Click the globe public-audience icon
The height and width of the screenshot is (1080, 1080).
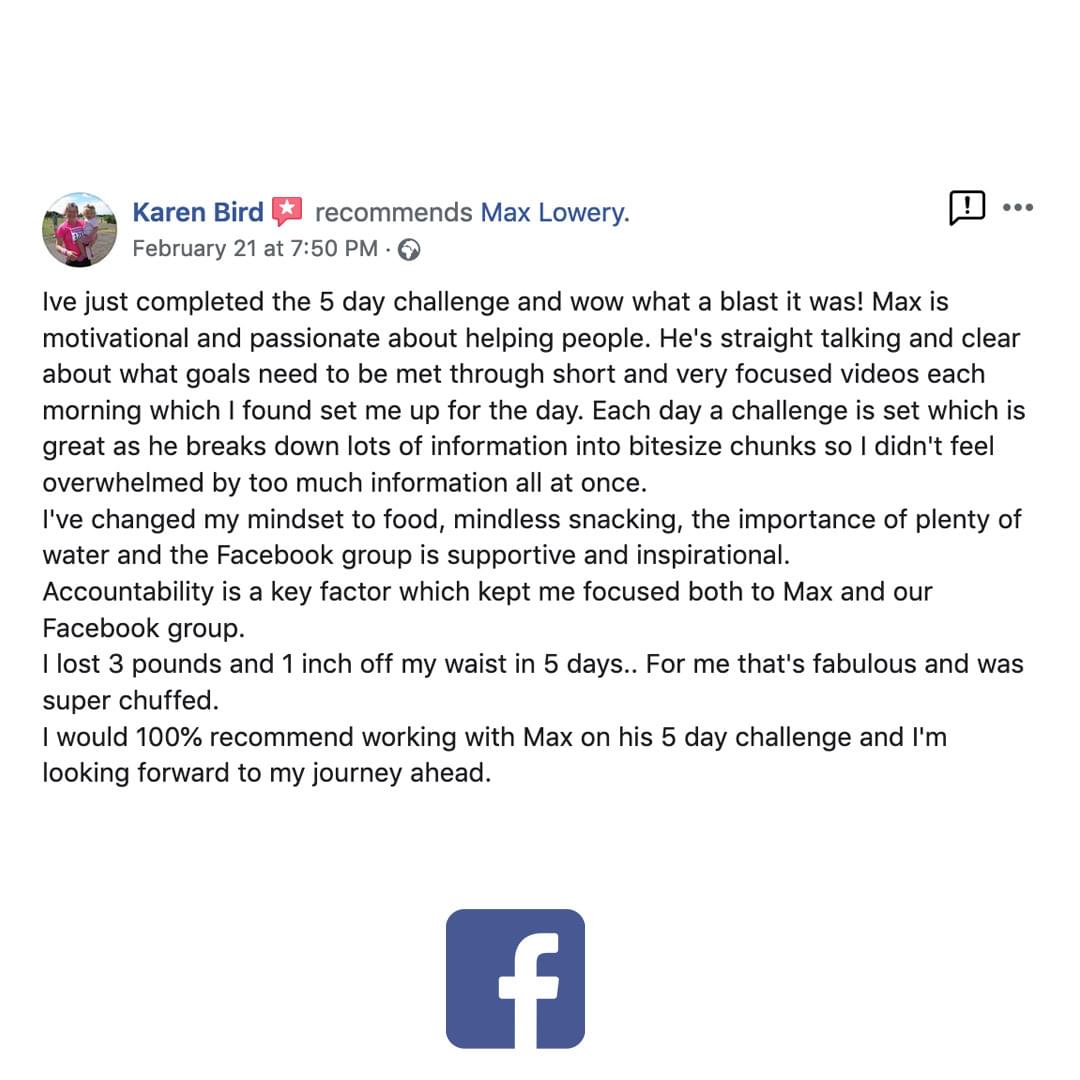coord(409,249)
